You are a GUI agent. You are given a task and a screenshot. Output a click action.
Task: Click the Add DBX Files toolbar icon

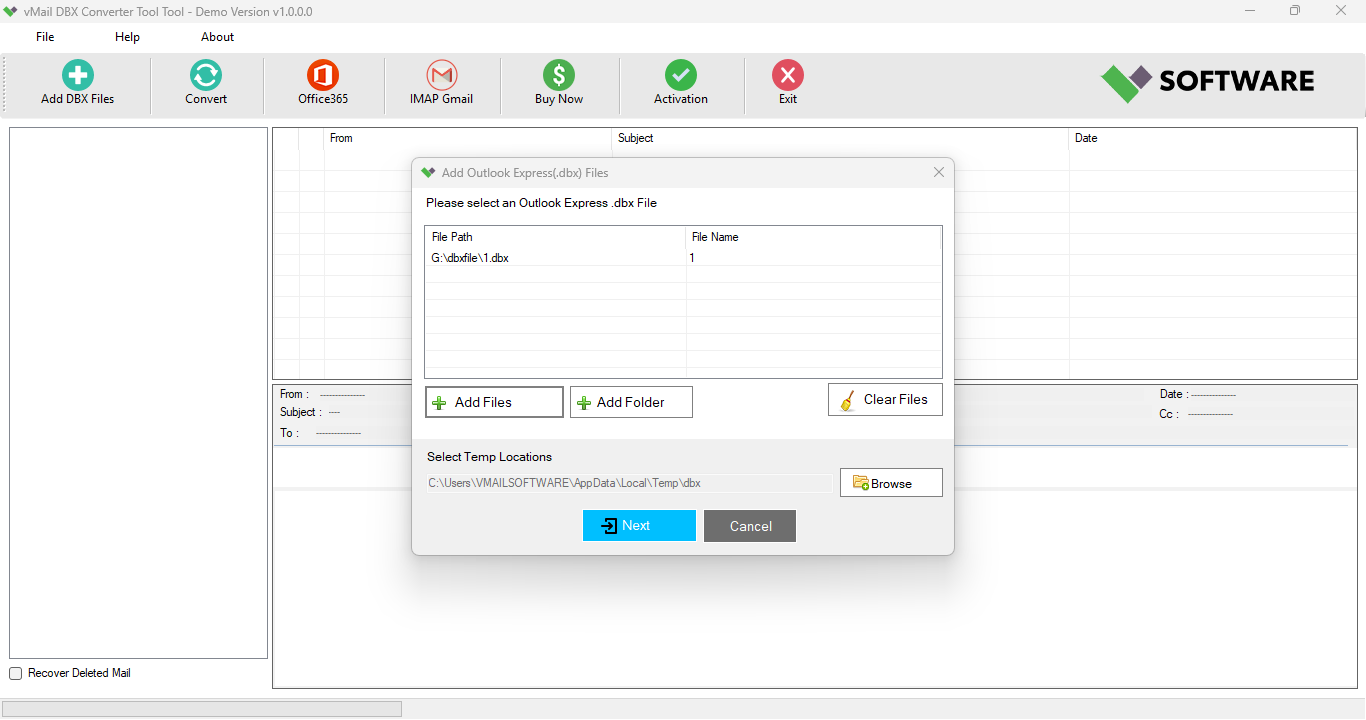coord(77,77)
